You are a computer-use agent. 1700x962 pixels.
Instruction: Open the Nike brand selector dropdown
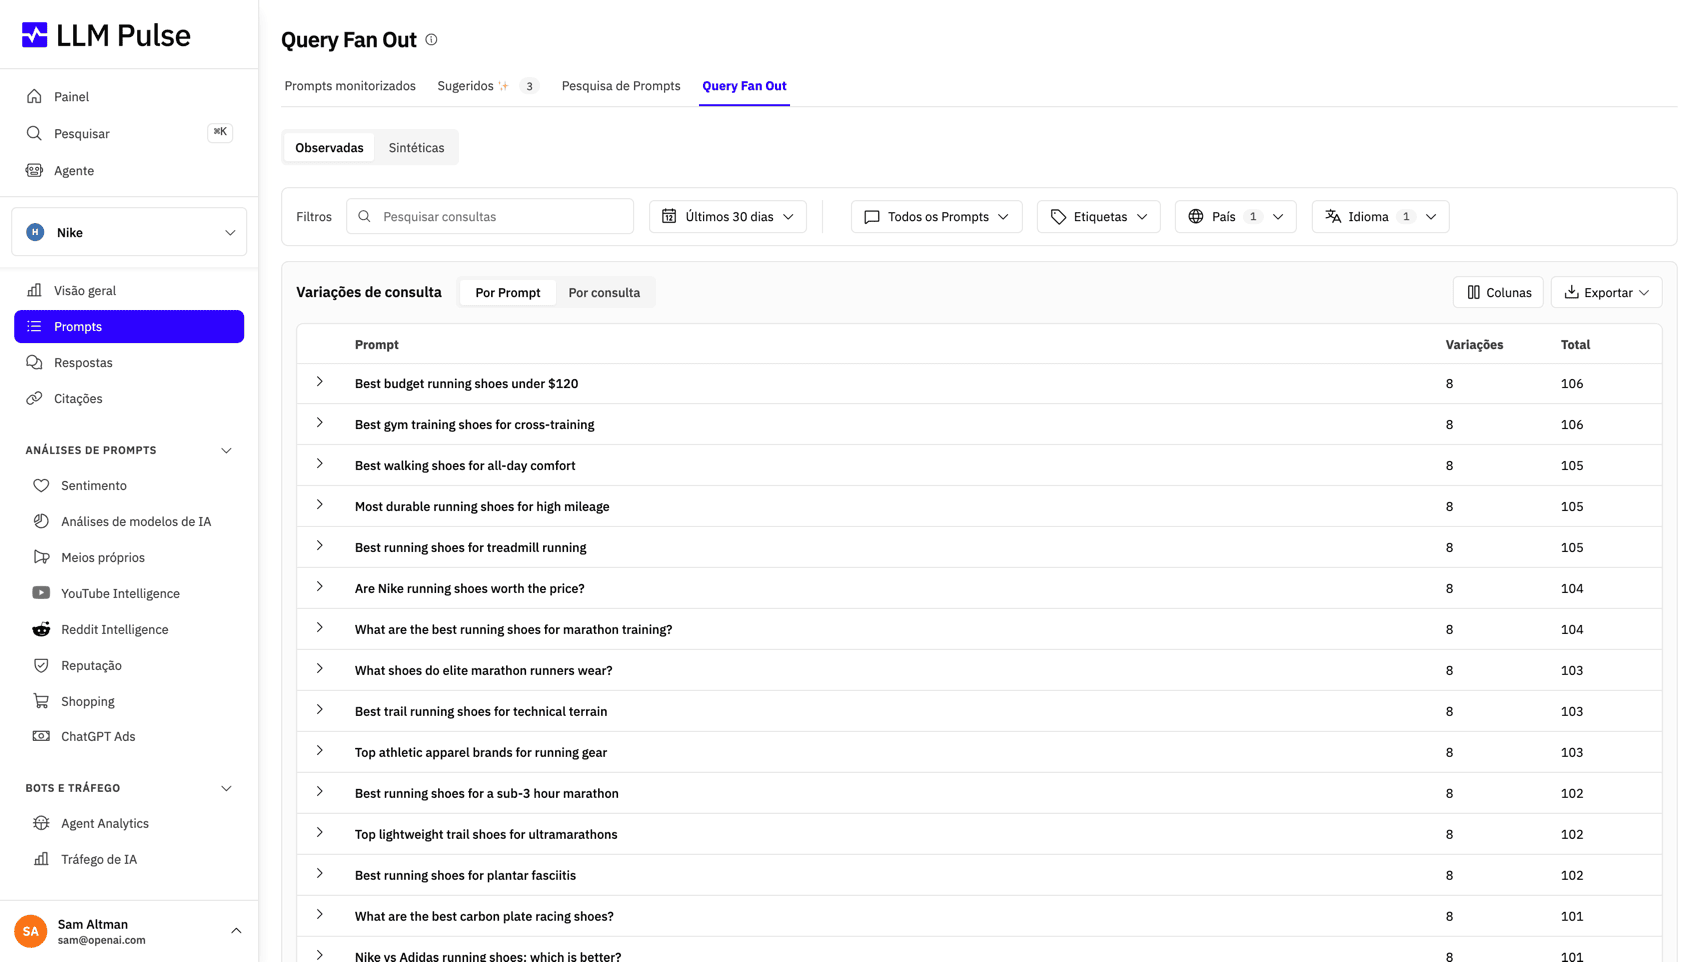129,233
